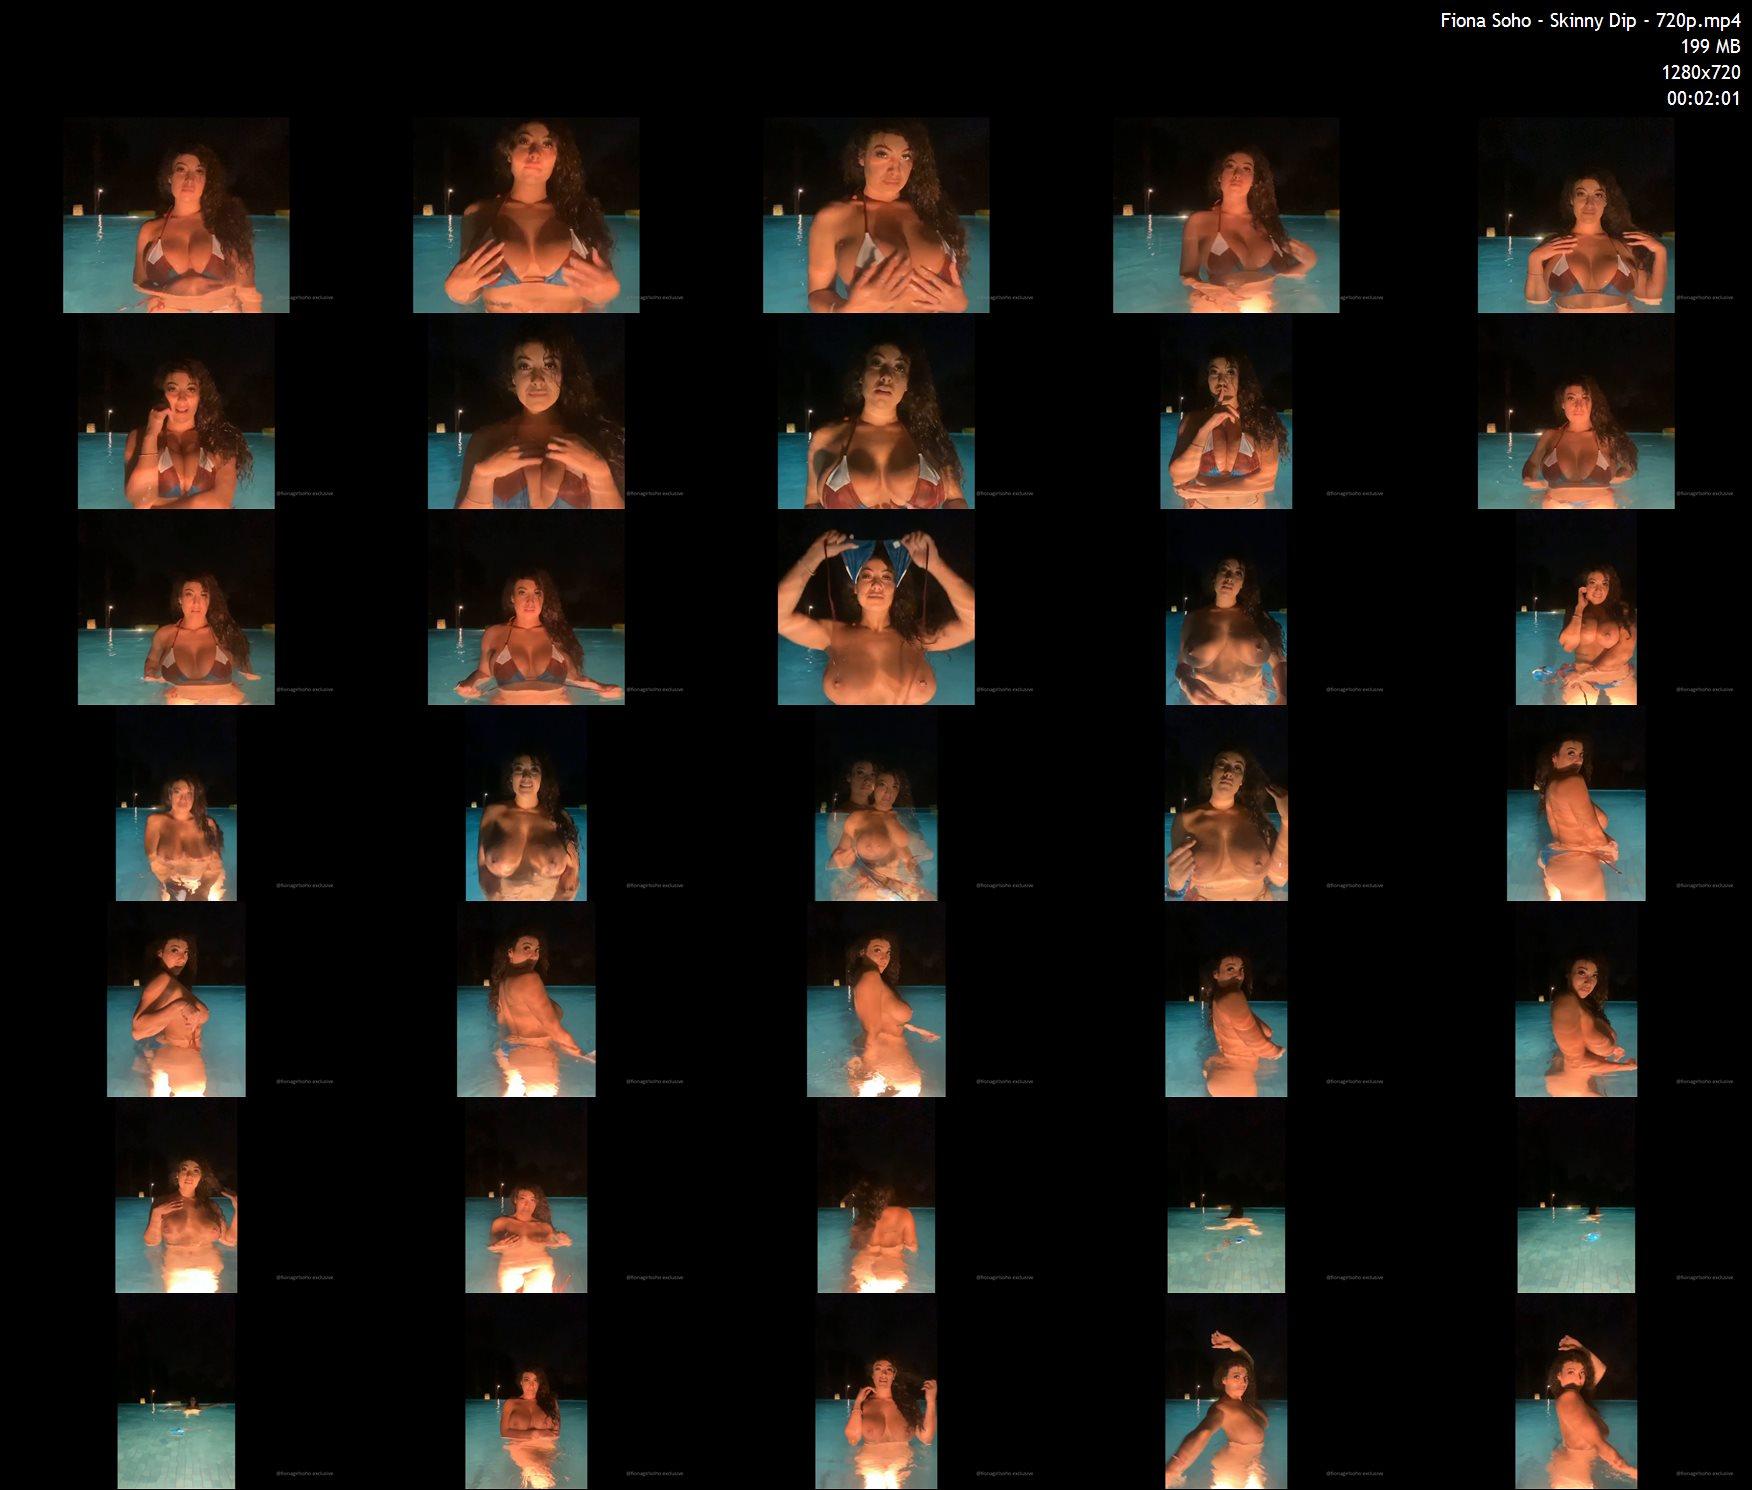This screenshot has width=1752, height=1490.
Task: Select the first thumbnail in the fifth row
Action: click(x=176, y=999)
